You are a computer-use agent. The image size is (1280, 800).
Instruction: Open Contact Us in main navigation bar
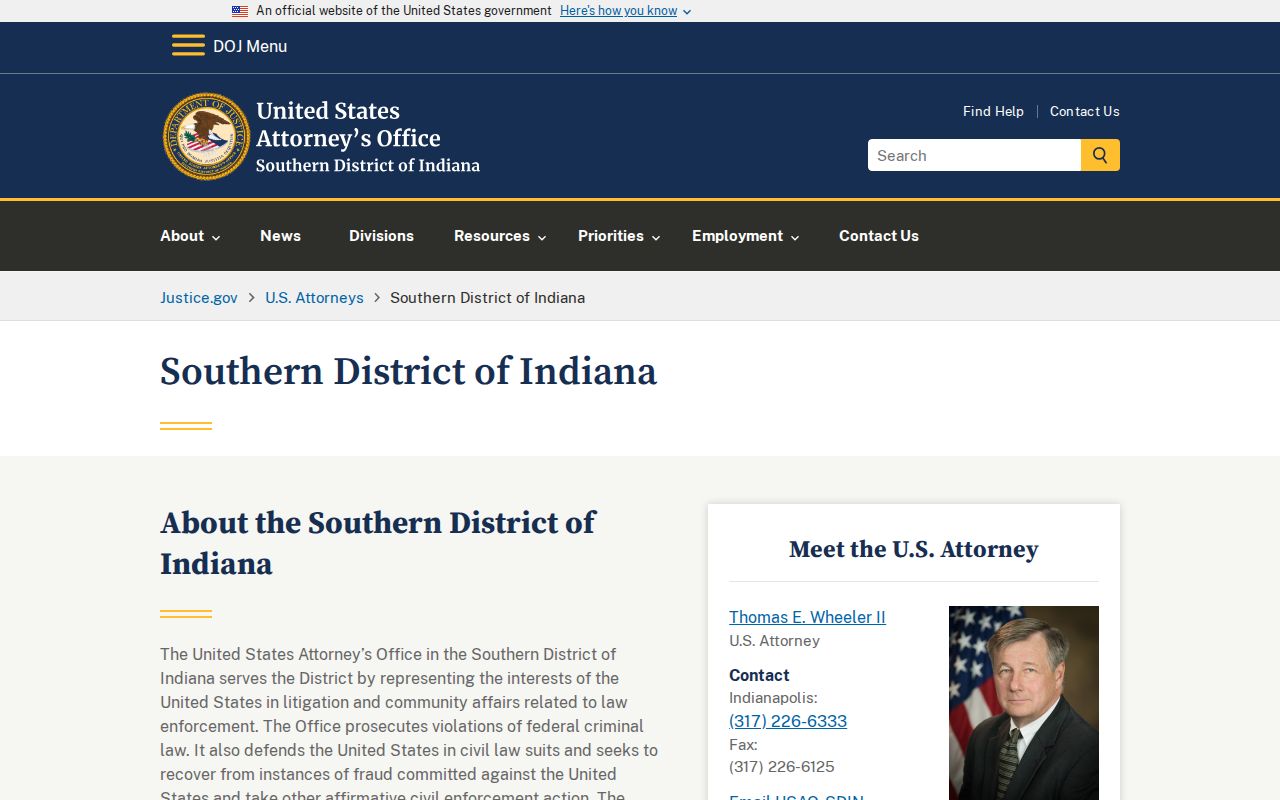[x=879, y=236]
